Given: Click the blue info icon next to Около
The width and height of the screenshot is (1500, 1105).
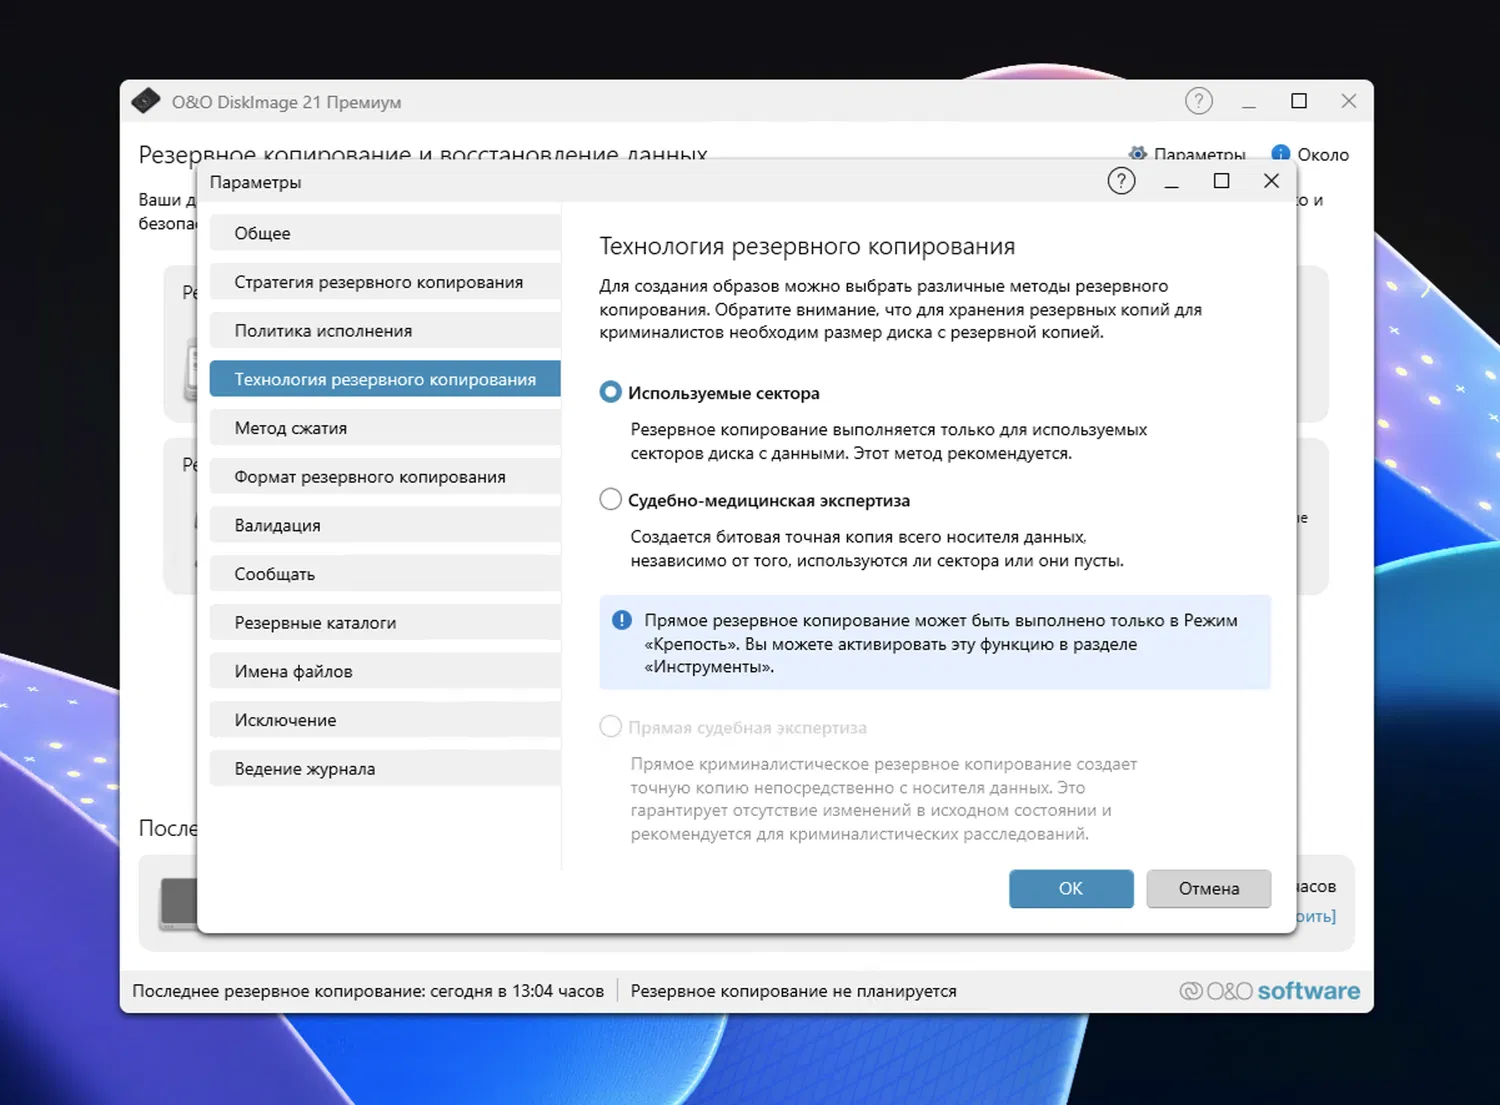Looking at the screenshot, I should (x=1280, y=154).
